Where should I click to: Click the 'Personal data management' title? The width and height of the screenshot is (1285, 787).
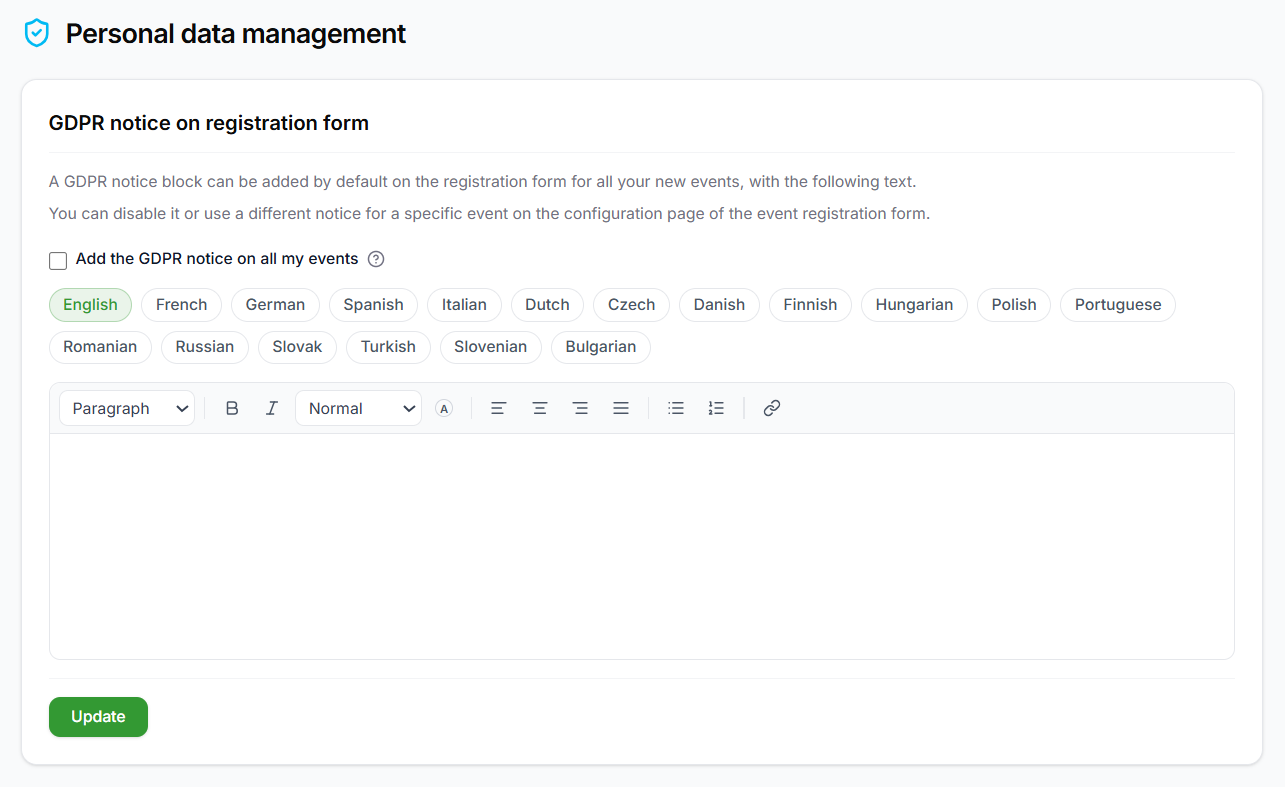tap(236, 34)
